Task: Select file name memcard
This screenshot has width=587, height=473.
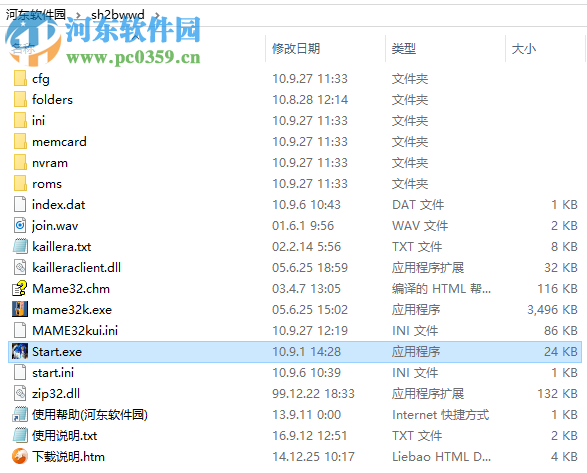Action: click(x=59, y=142)
